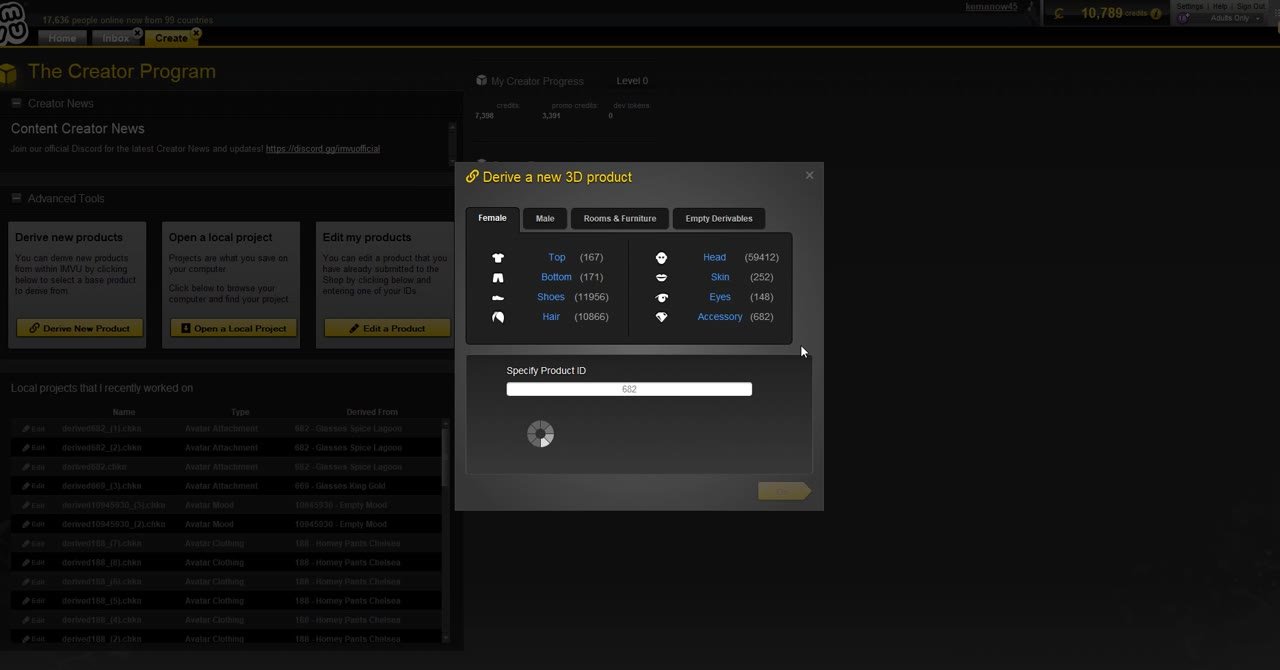Select the Bottom category pants icon
This screenshot has width=1280, height=670.
(498, 278)
